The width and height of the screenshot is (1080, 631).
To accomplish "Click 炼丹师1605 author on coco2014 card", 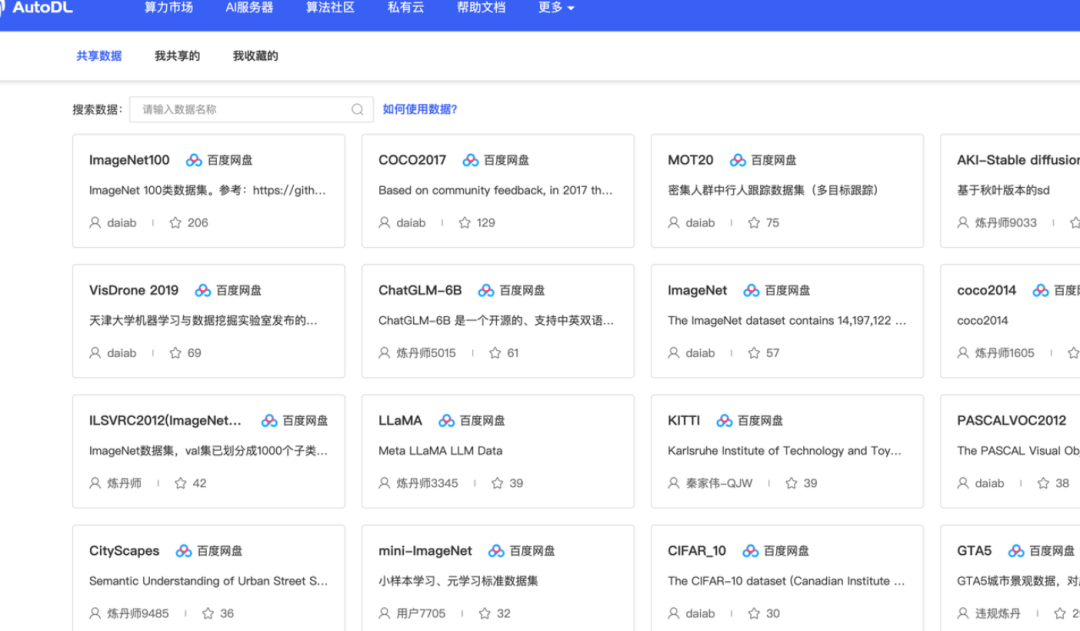I will [x=1004, y=353].
